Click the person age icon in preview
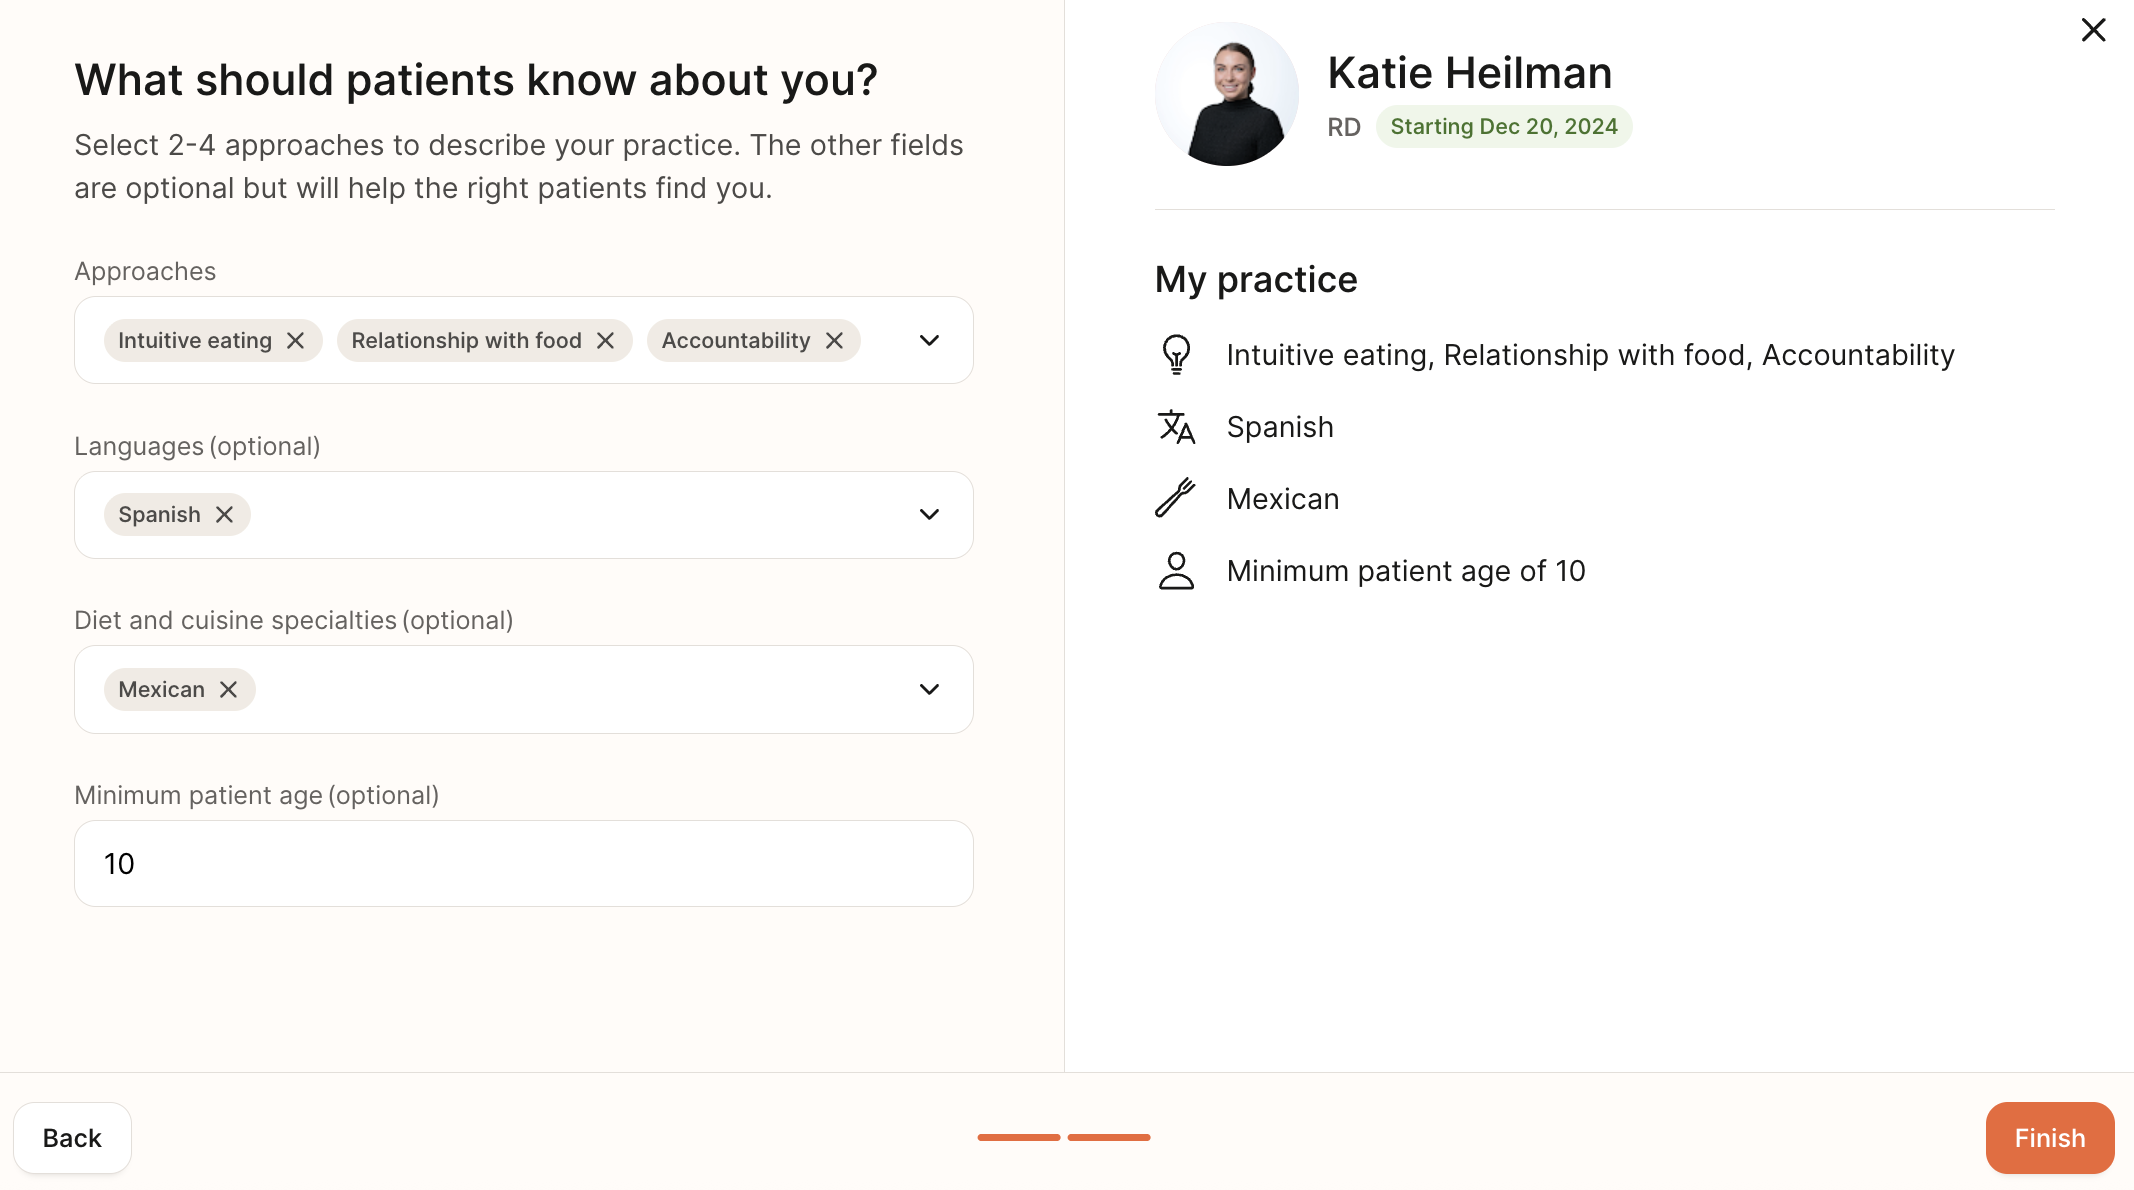The image size is (2134, 1190). tap(1176, 571)
